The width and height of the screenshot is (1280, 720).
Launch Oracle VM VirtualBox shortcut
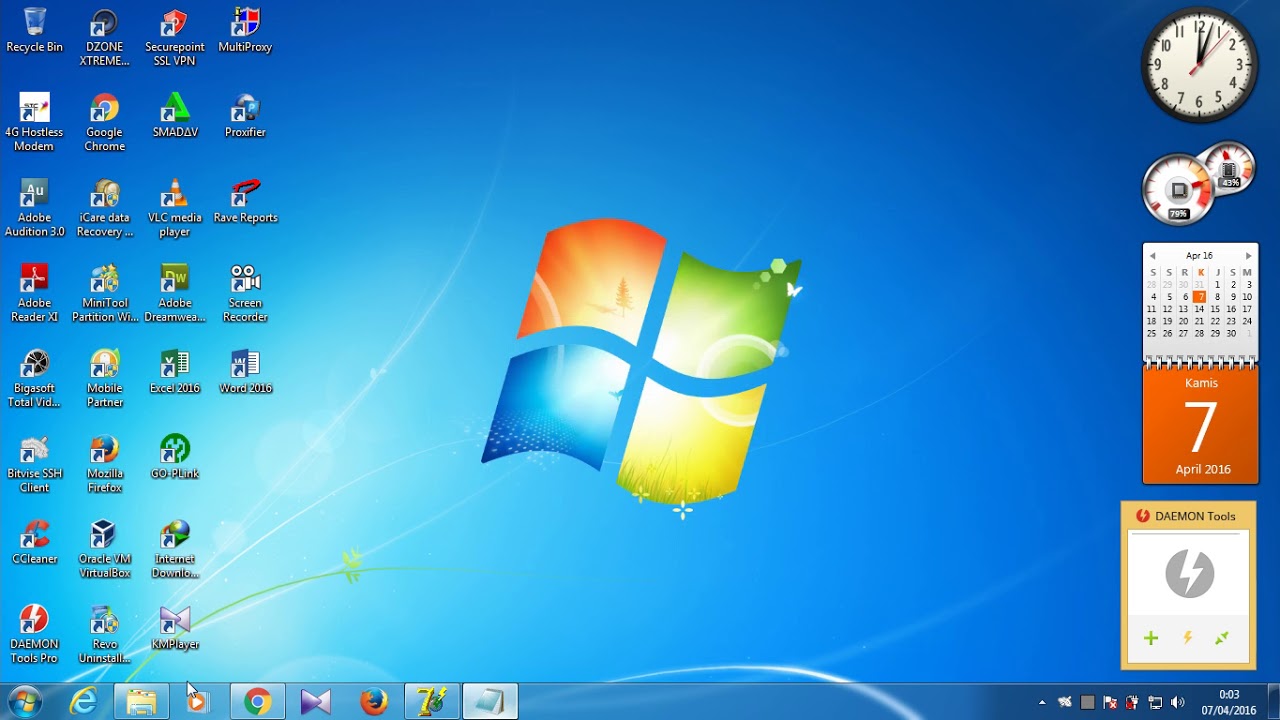point(104,549)
